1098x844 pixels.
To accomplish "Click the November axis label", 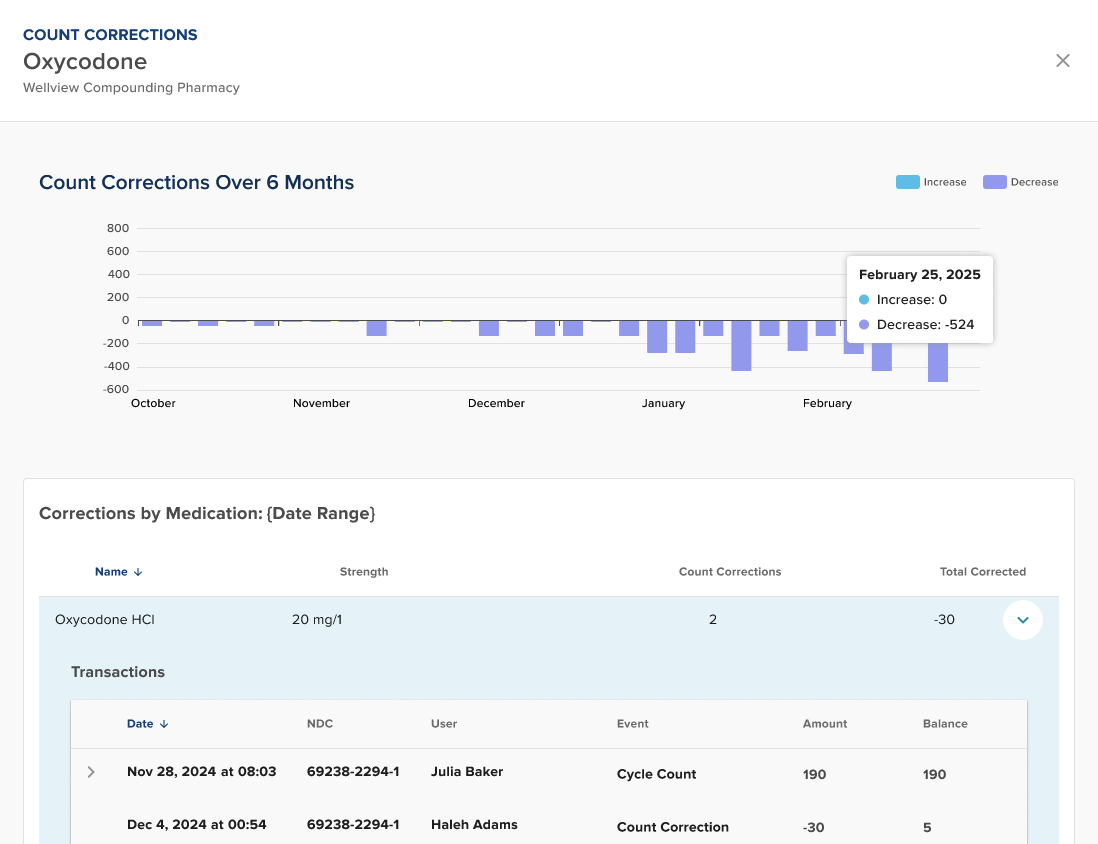I will point(321,403).
